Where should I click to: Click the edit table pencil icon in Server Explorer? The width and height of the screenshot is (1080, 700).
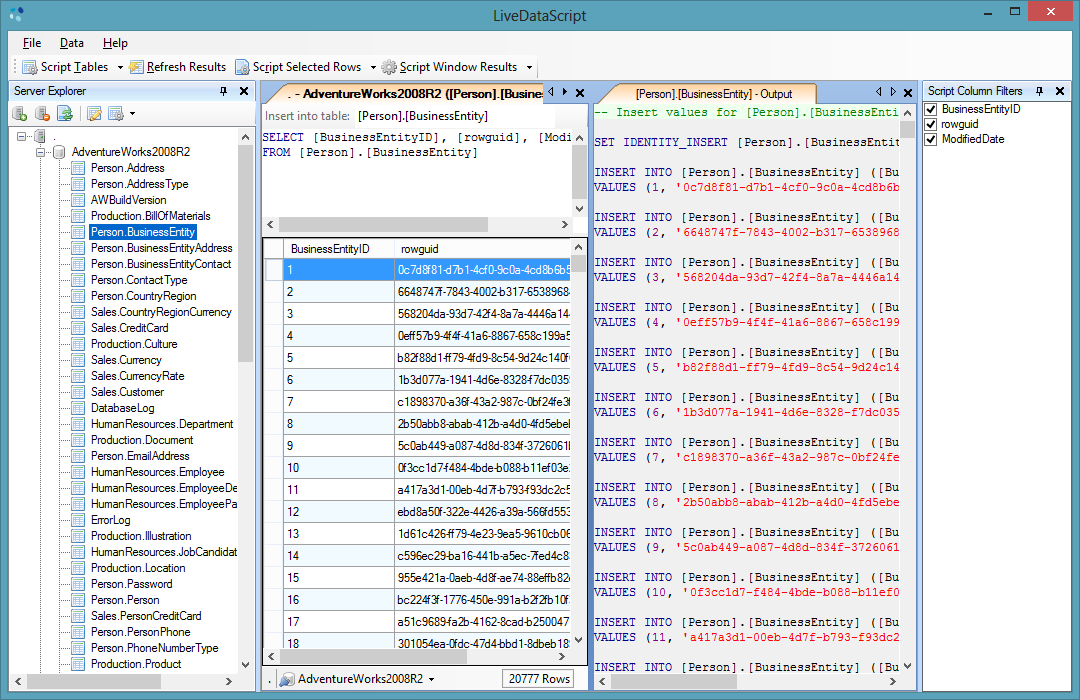(x=94, y=114)
